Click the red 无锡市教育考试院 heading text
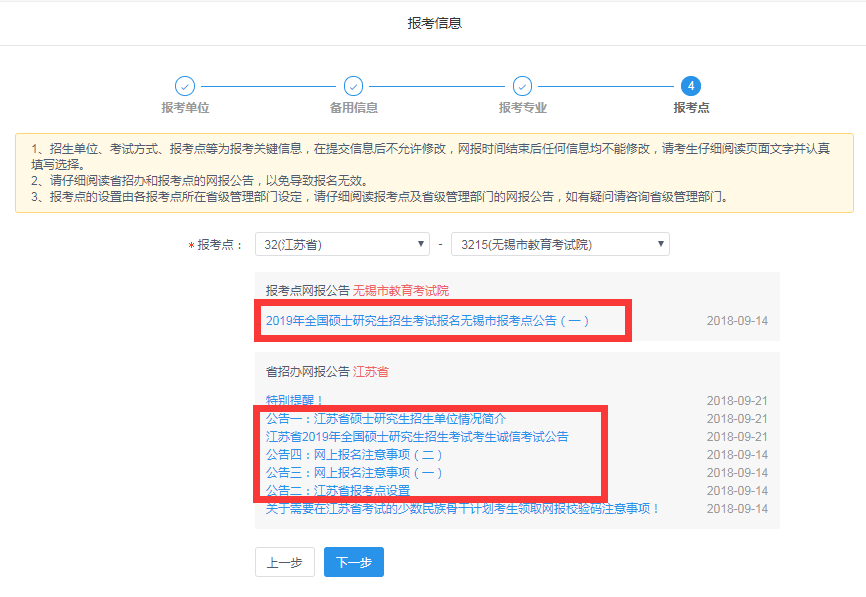 (x=401, y=290)
